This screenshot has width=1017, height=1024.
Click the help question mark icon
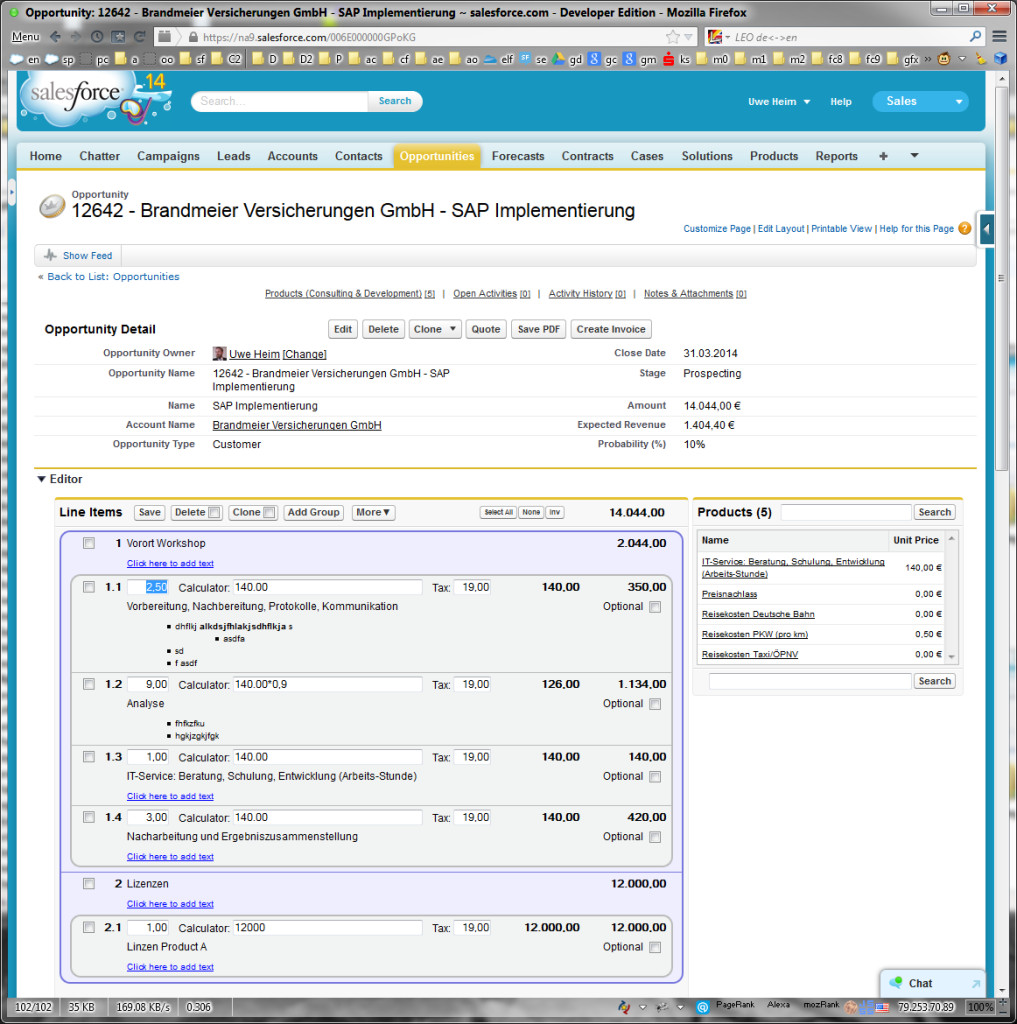click(x=965, y=228)
